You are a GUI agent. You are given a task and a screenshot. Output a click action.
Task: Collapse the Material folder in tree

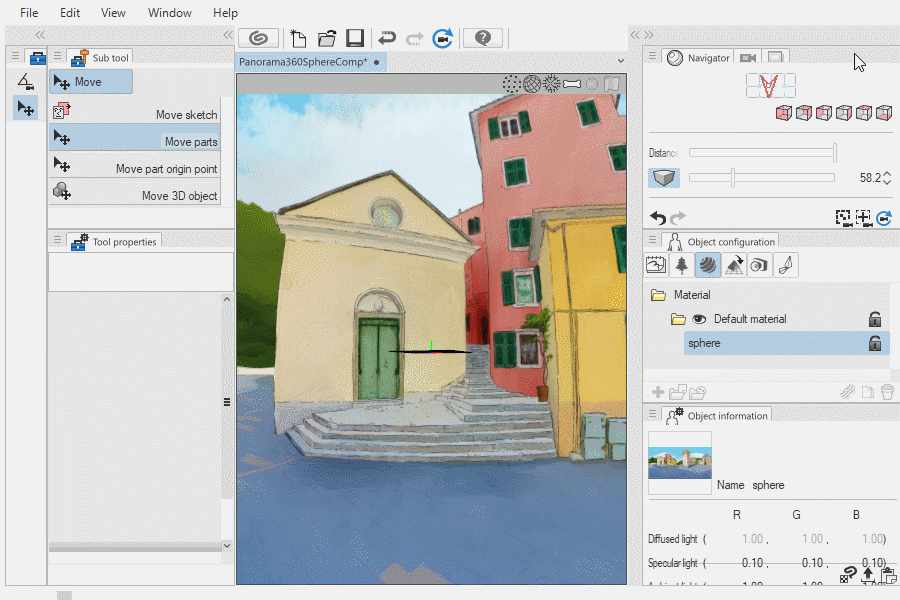coord(658,295)
